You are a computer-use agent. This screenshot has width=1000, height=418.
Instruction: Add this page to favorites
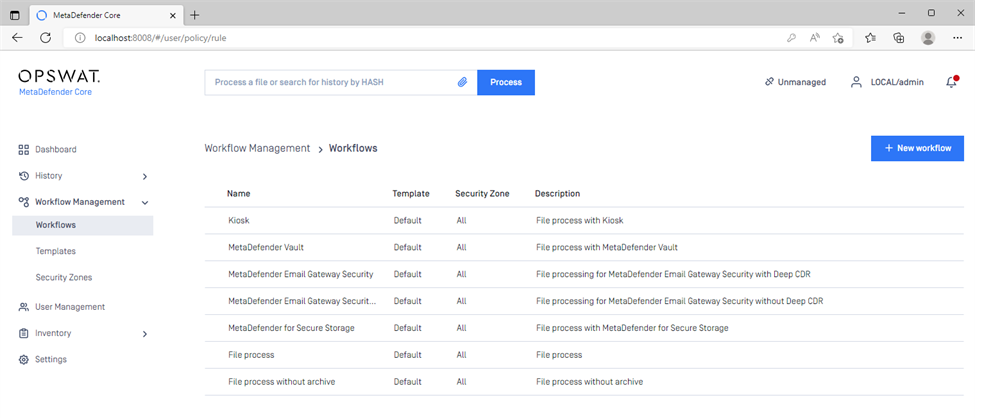(838, 38)
